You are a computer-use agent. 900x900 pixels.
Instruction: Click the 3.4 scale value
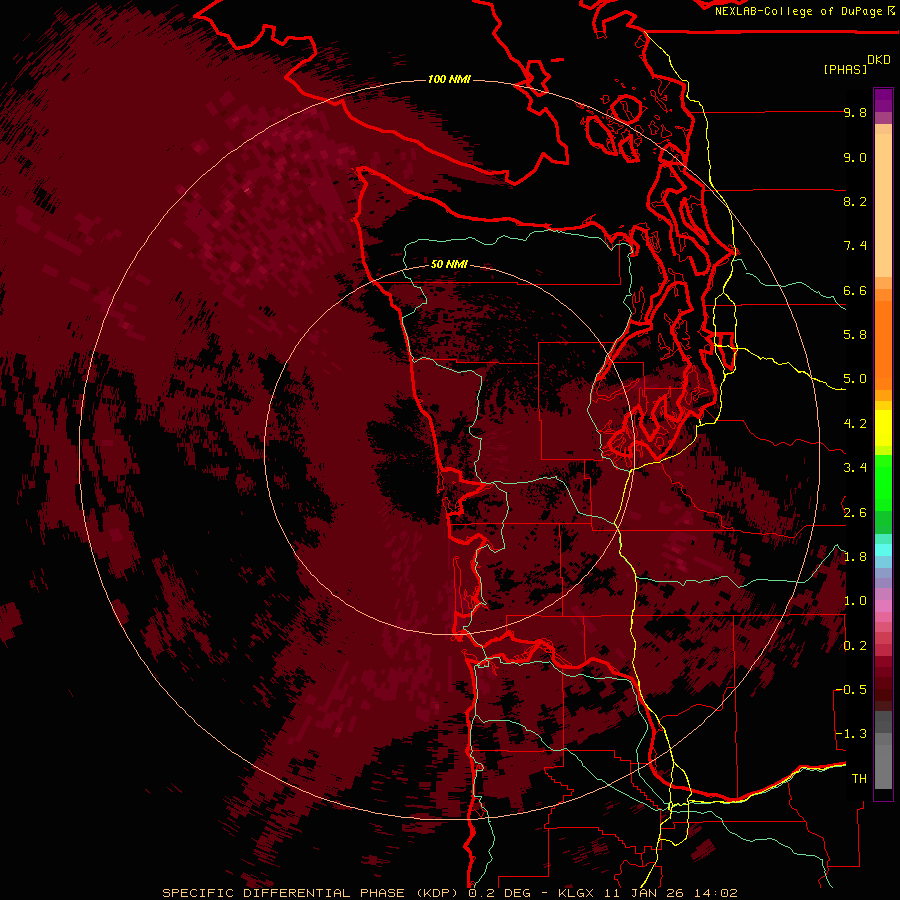coord(855,468)
